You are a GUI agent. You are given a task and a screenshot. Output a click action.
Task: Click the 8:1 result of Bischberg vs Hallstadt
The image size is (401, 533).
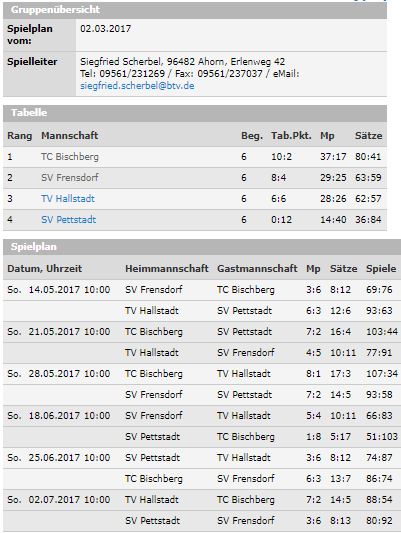pos(313,374)
